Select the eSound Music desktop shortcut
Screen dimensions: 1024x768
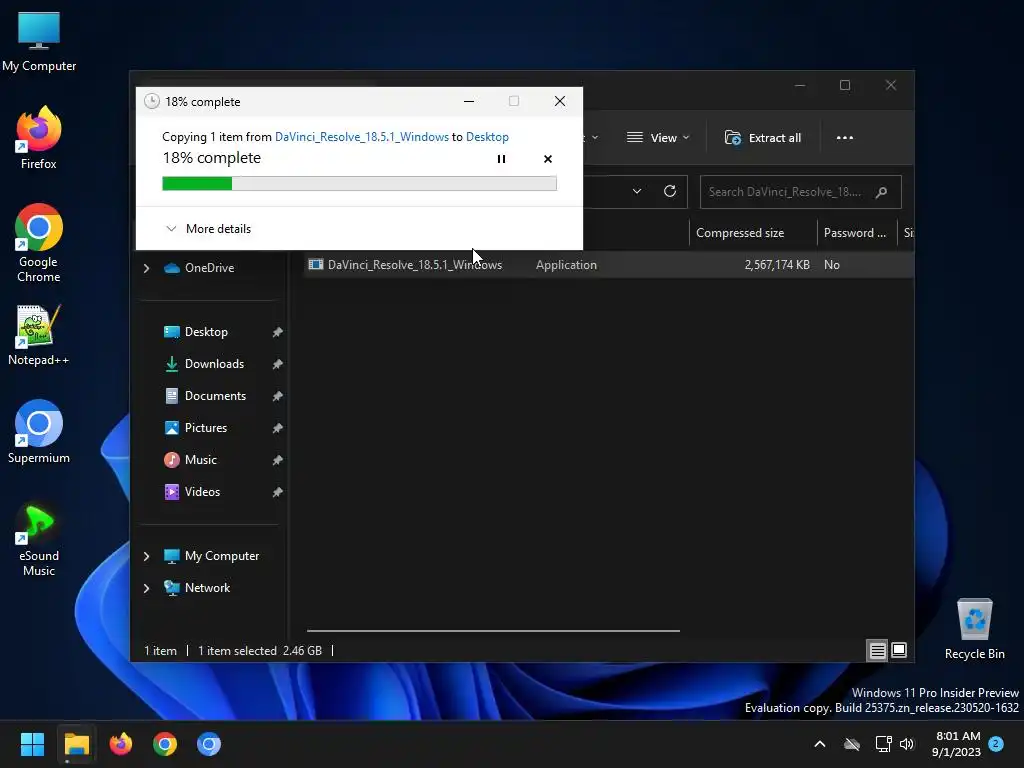39,541
